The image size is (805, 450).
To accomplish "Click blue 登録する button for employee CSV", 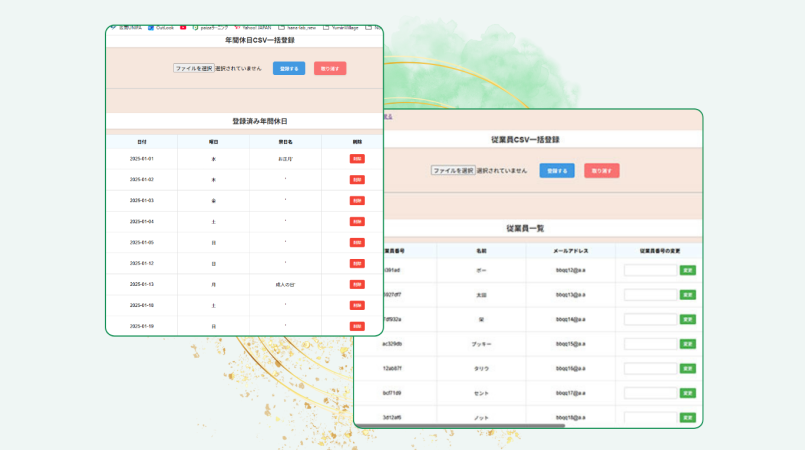I will 557,171.
